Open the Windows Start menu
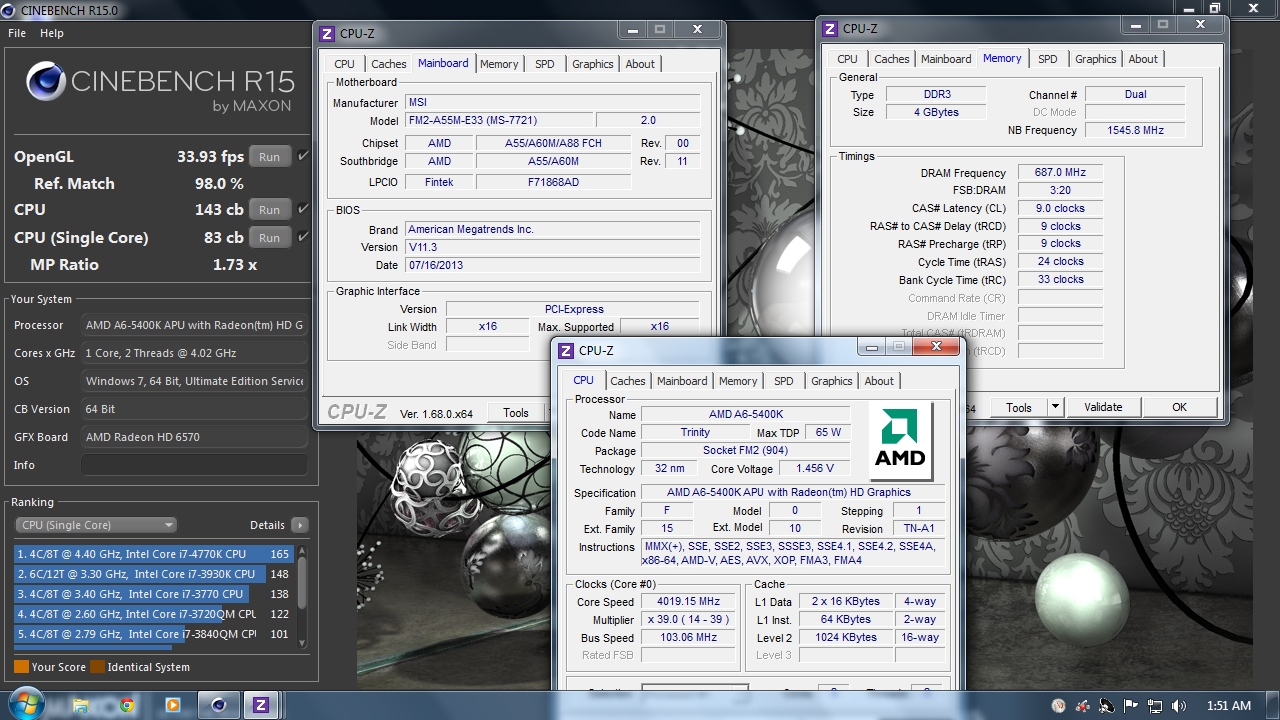This screenshot has width=1280, height=720. pos(26,704)
